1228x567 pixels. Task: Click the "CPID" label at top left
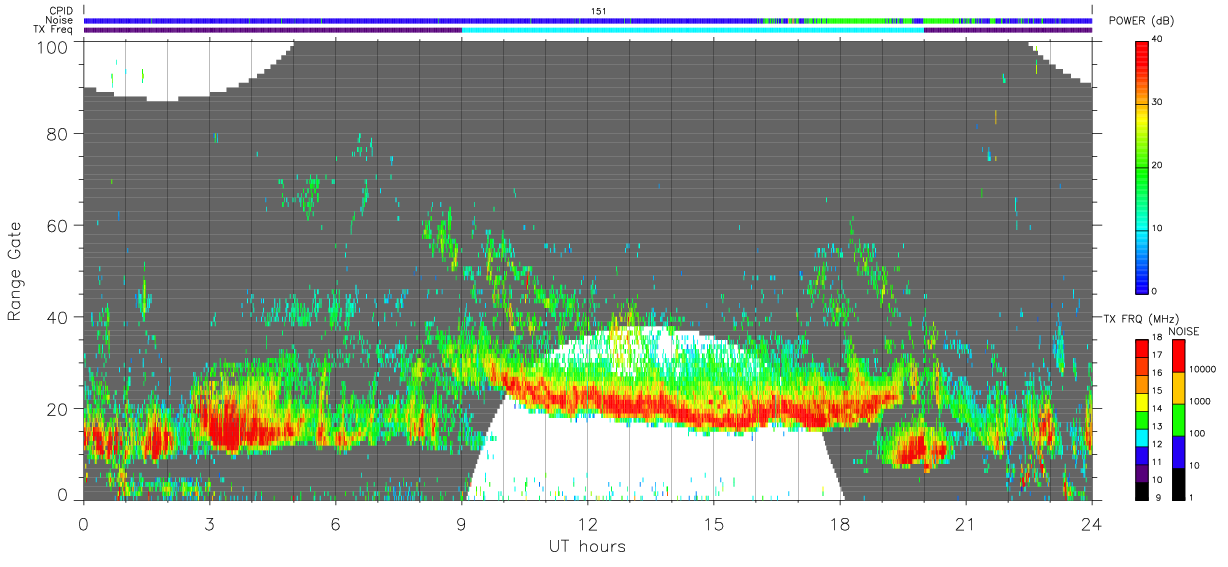61,11
